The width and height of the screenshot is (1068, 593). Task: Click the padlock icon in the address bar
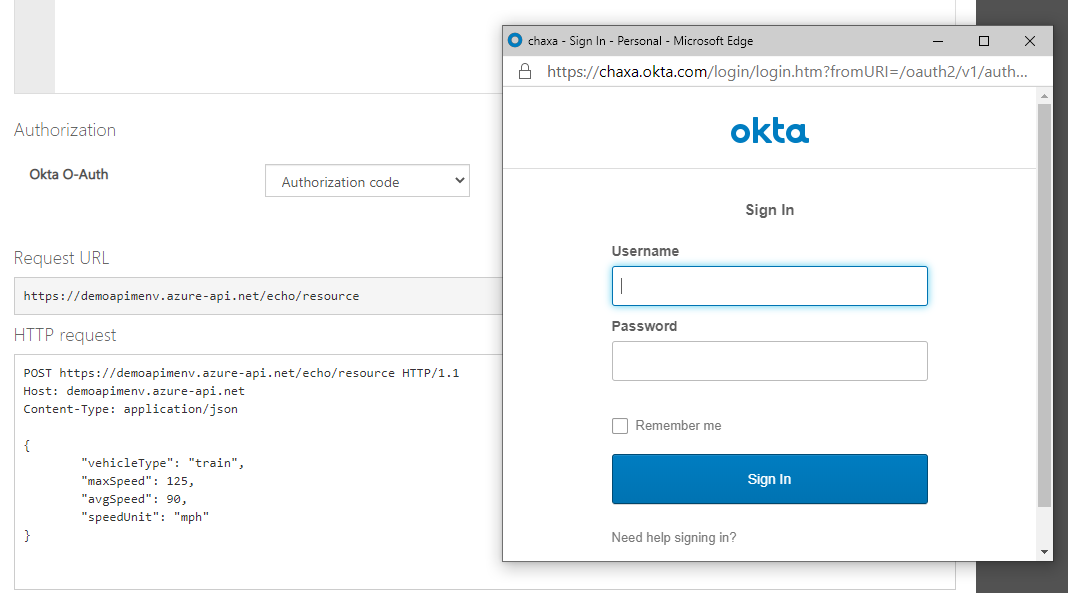pos(524,72)
